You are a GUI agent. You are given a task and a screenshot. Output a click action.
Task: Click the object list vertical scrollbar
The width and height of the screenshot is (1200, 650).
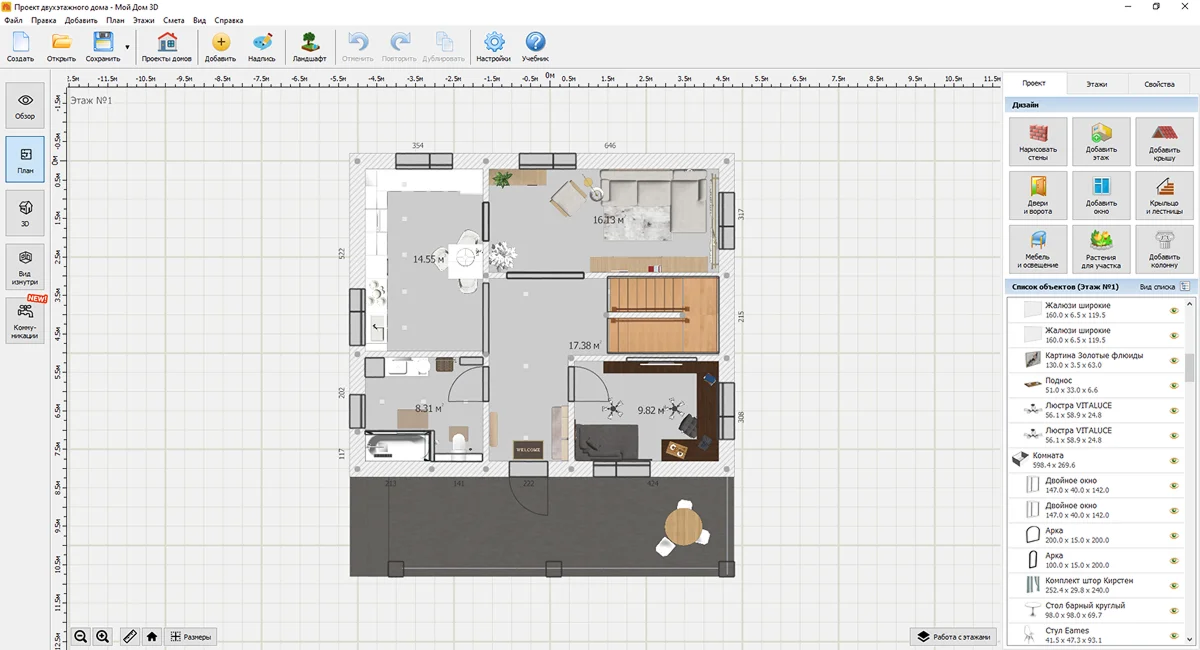pos(1190,367)
